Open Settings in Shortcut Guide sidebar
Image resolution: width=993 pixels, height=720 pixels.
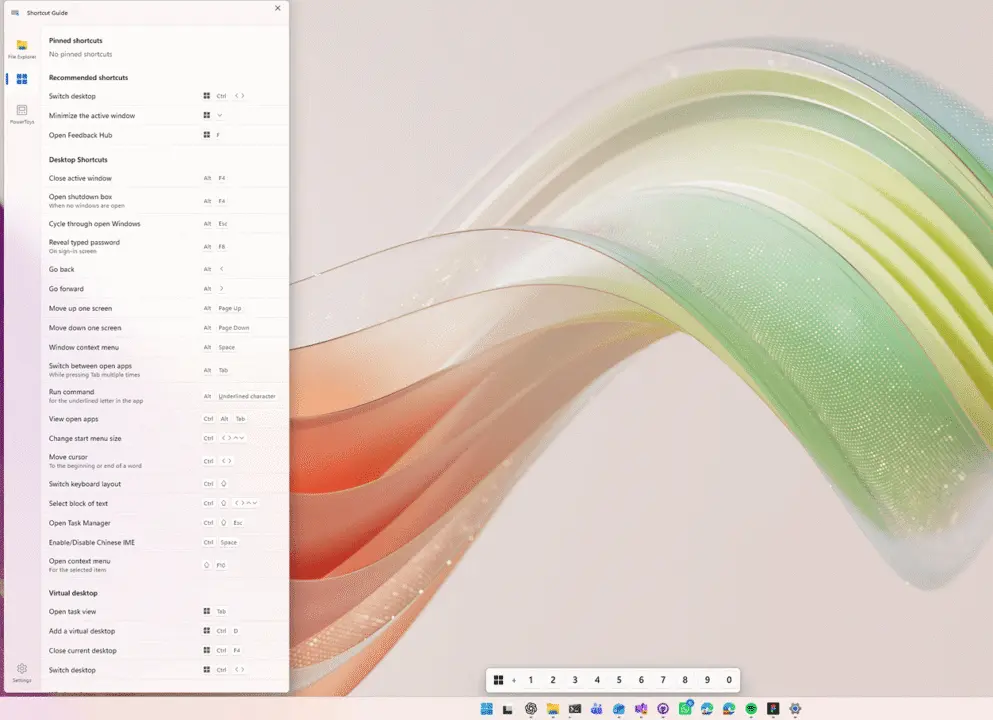click(22, 673)
